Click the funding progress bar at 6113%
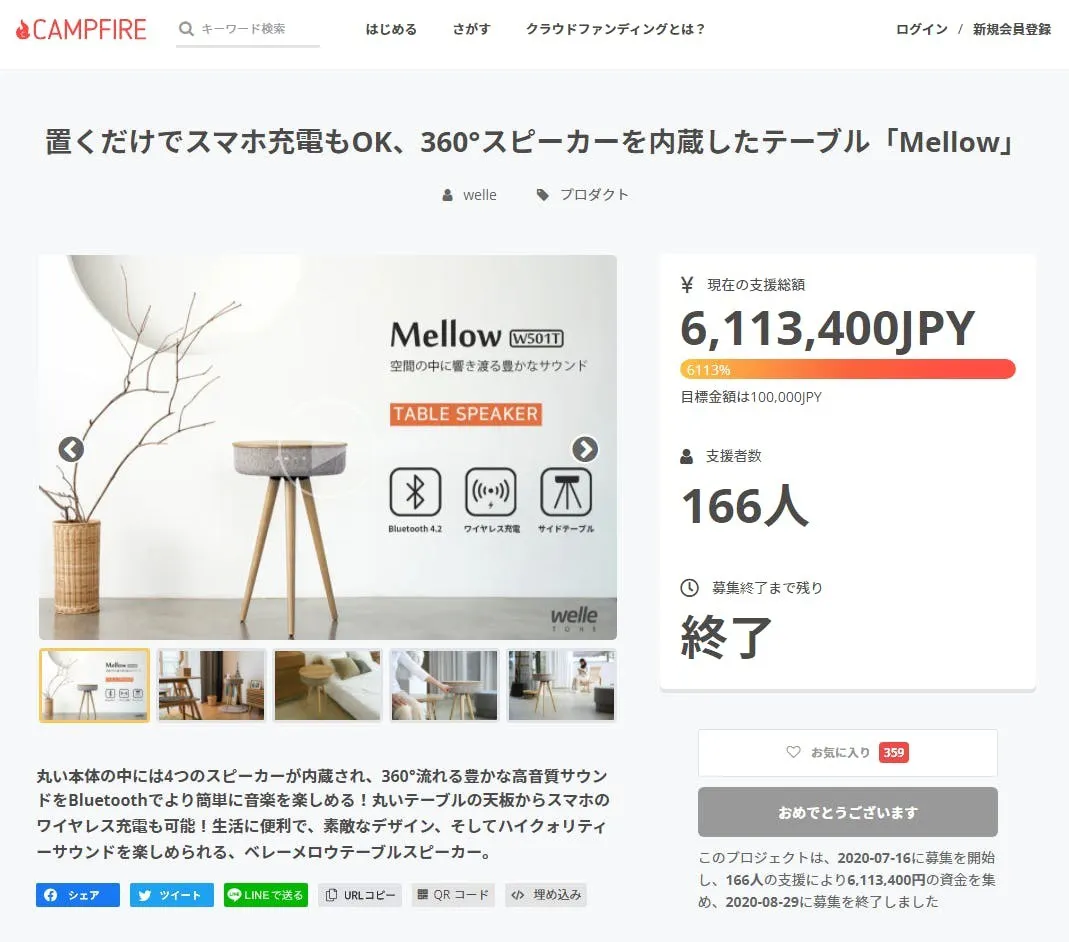1069x942 pixels. pyautogui.click(x=847, y=369)
